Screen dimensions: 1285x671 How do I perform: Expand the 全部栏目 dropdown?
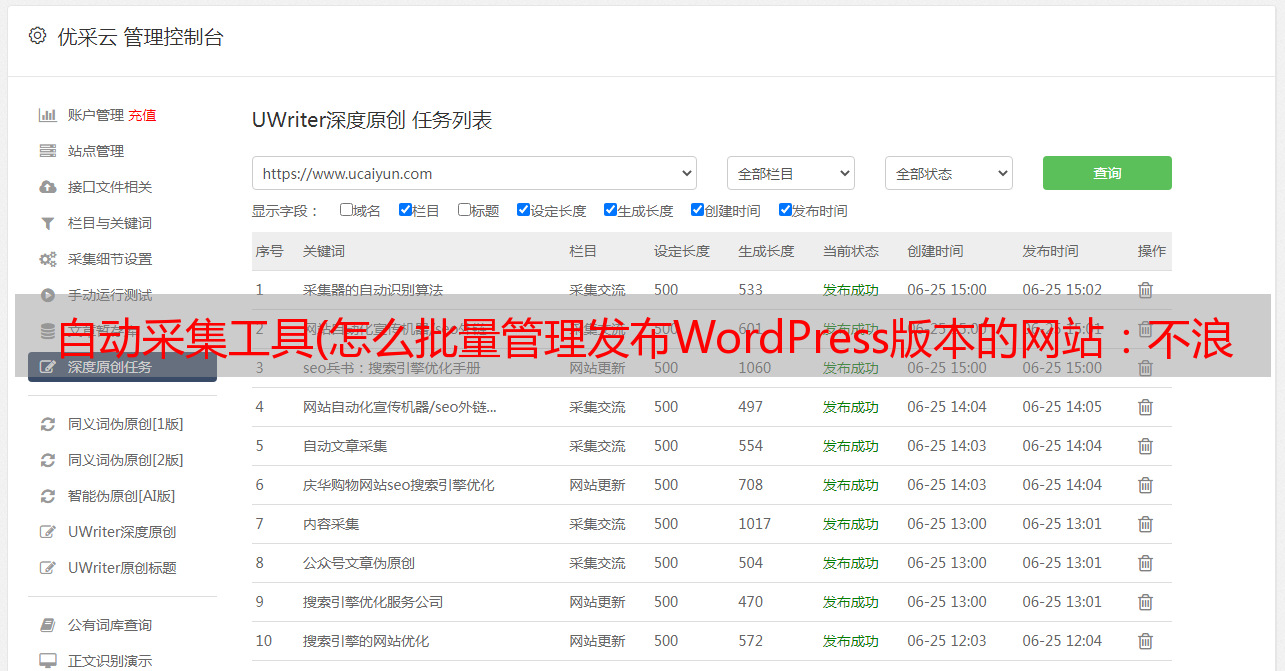click(x=790, y=173)
